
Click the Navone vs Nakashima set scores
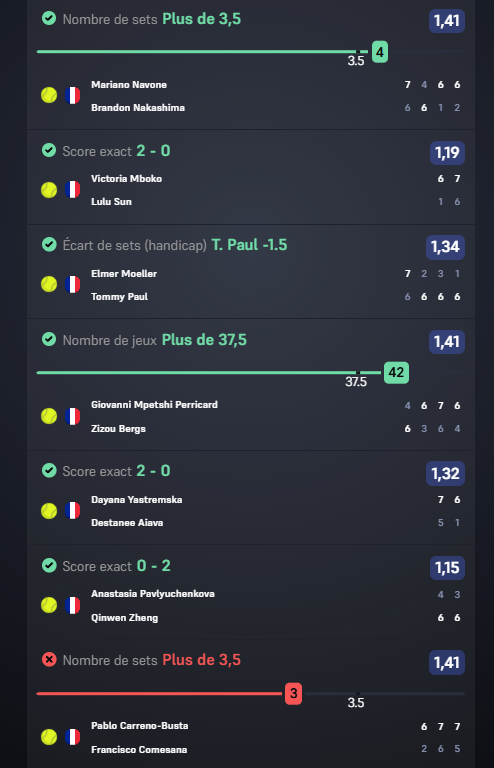[x=432, y=96]
